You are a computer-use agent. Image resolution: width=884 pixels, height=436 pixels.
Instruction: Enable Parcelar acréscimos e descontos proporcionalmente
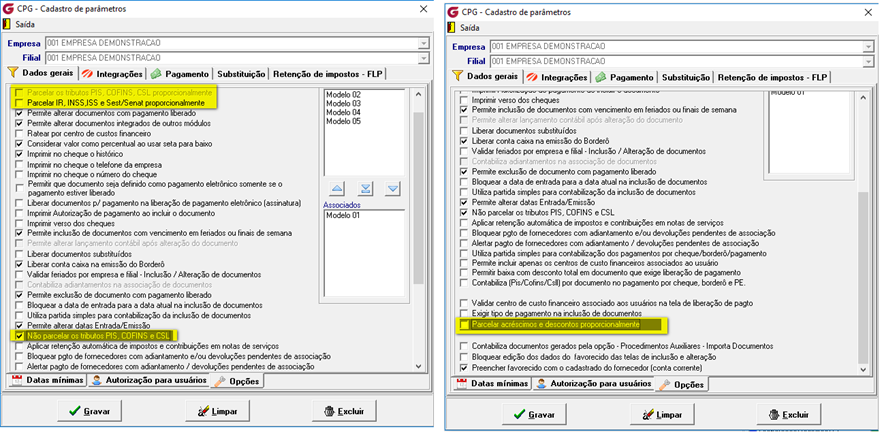pos(464,325)
